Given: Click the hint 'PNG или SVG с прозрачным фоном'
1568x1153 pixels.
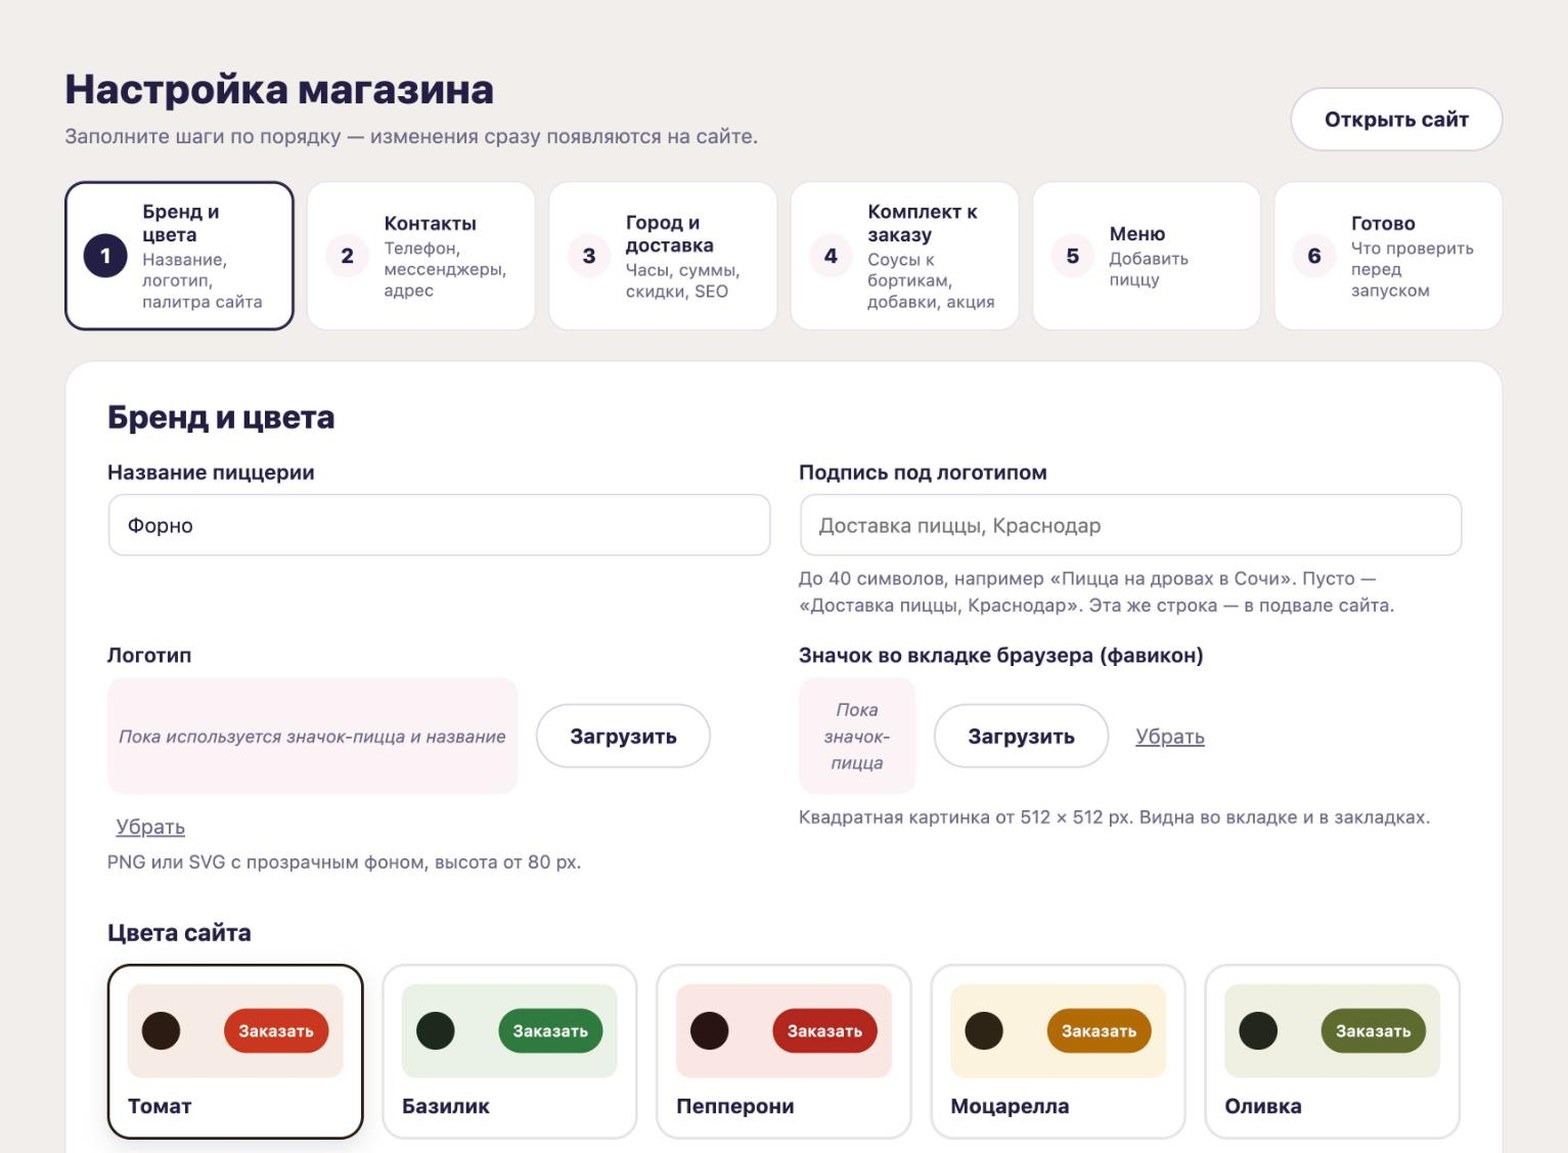Looking at the screenshot, I should point(344,862).
